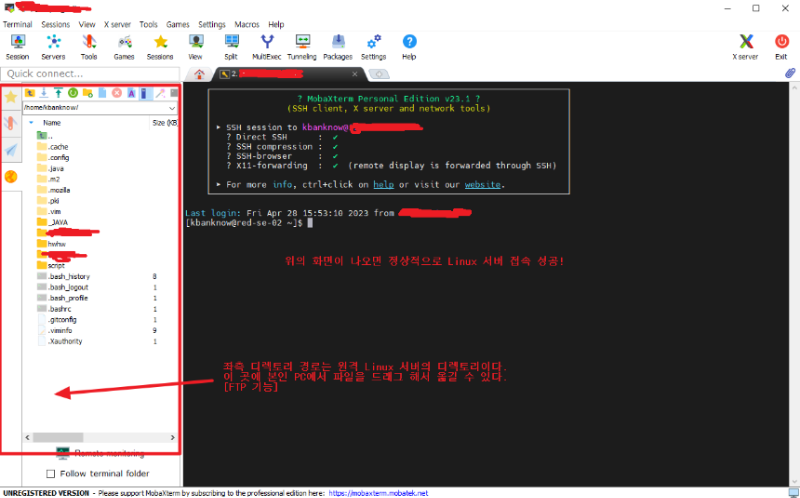
Task: Toggle show hidden files icon in SFTP toolbar
Action: click(145, 93)
